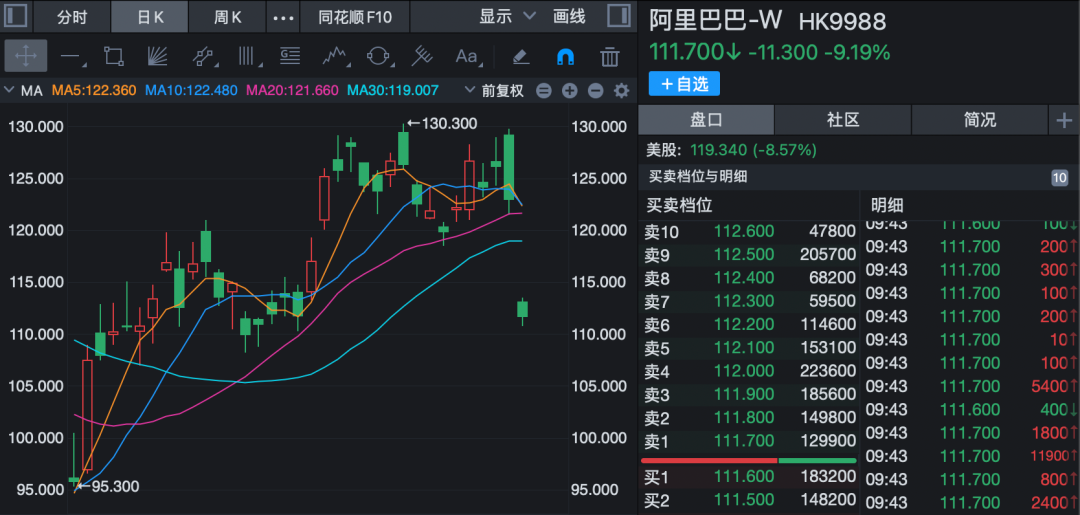The height and width of the screenshot is (515, 1080).
Task: Click the plus icon beside 简况
Action: point(1064,121)
